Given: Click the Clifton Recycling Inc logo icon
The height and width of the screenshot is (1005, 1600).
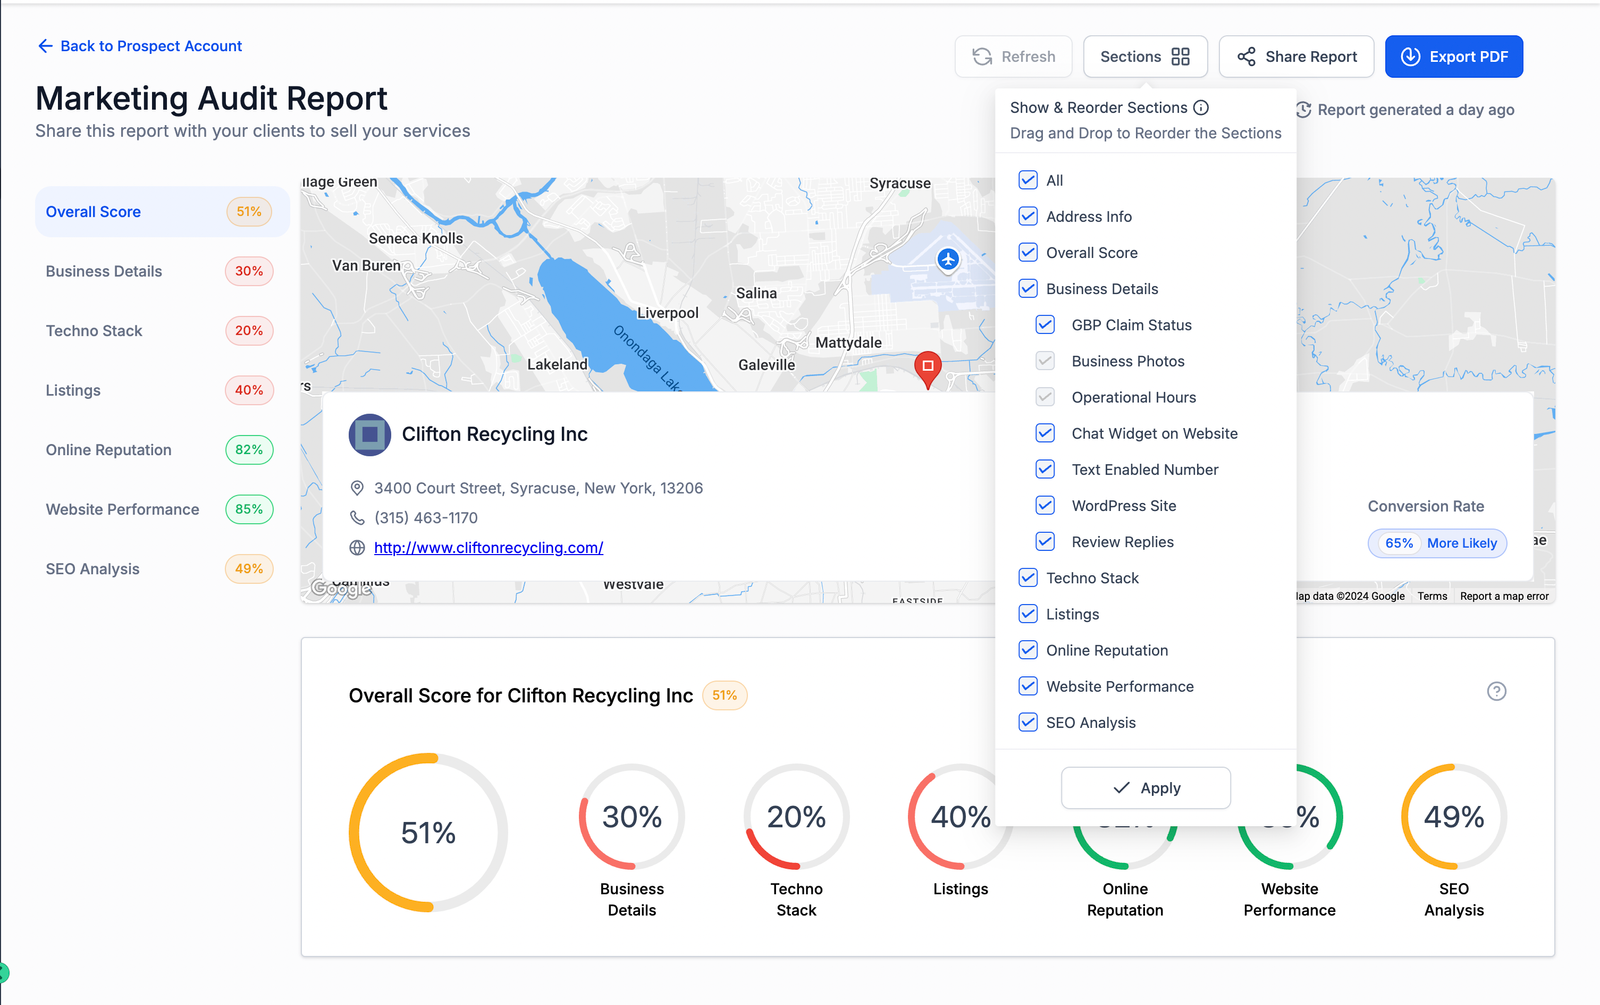Looking at the screenshot, I should (x=369, y=435).
